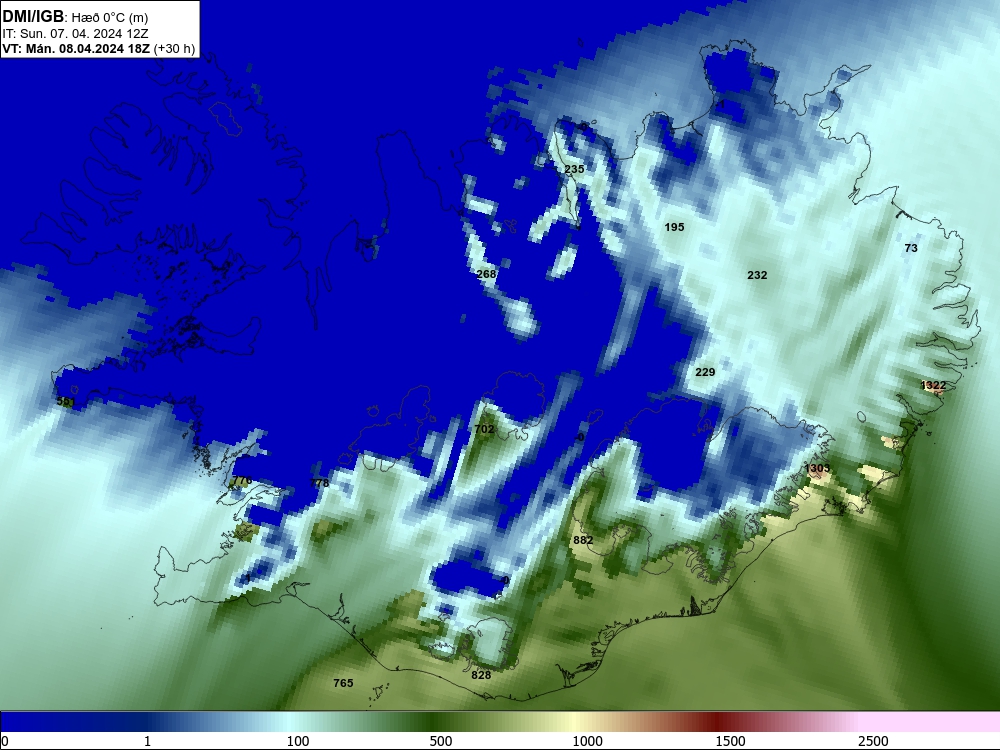Click the 1 label on the color scale

[x=147, y=741]
